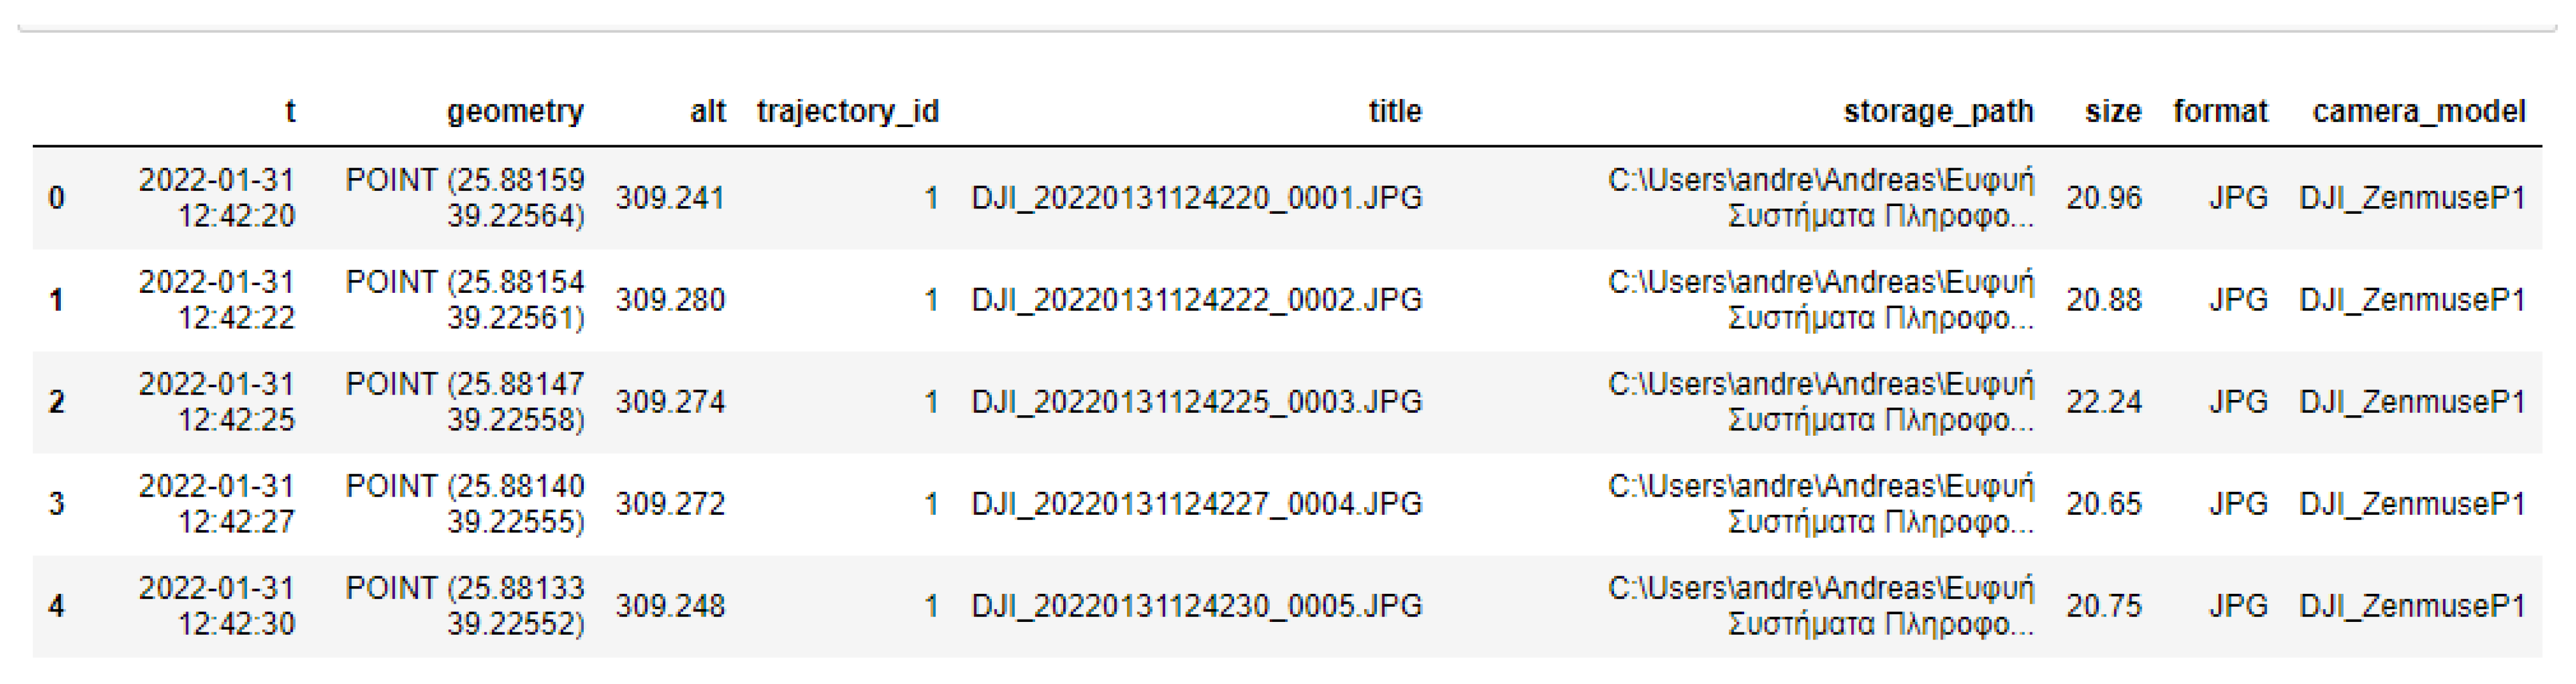Click the timestamp 2022-01-31 12:42:20
Image resolution: width=2576 pixels, height=684 pixels.
point(217,198)
